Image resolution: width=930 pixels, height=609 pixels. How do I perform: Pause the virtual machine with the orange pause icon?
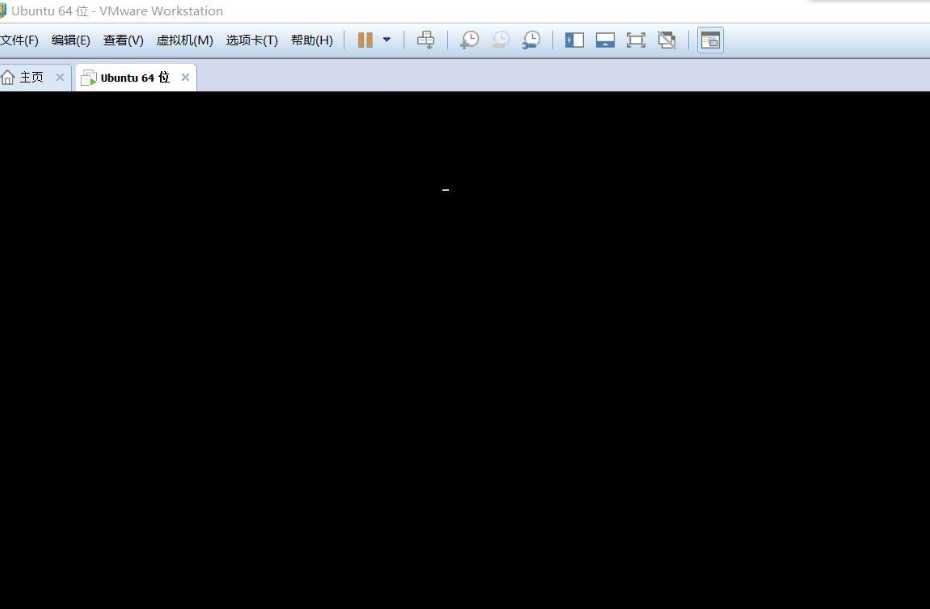(365, 40)
